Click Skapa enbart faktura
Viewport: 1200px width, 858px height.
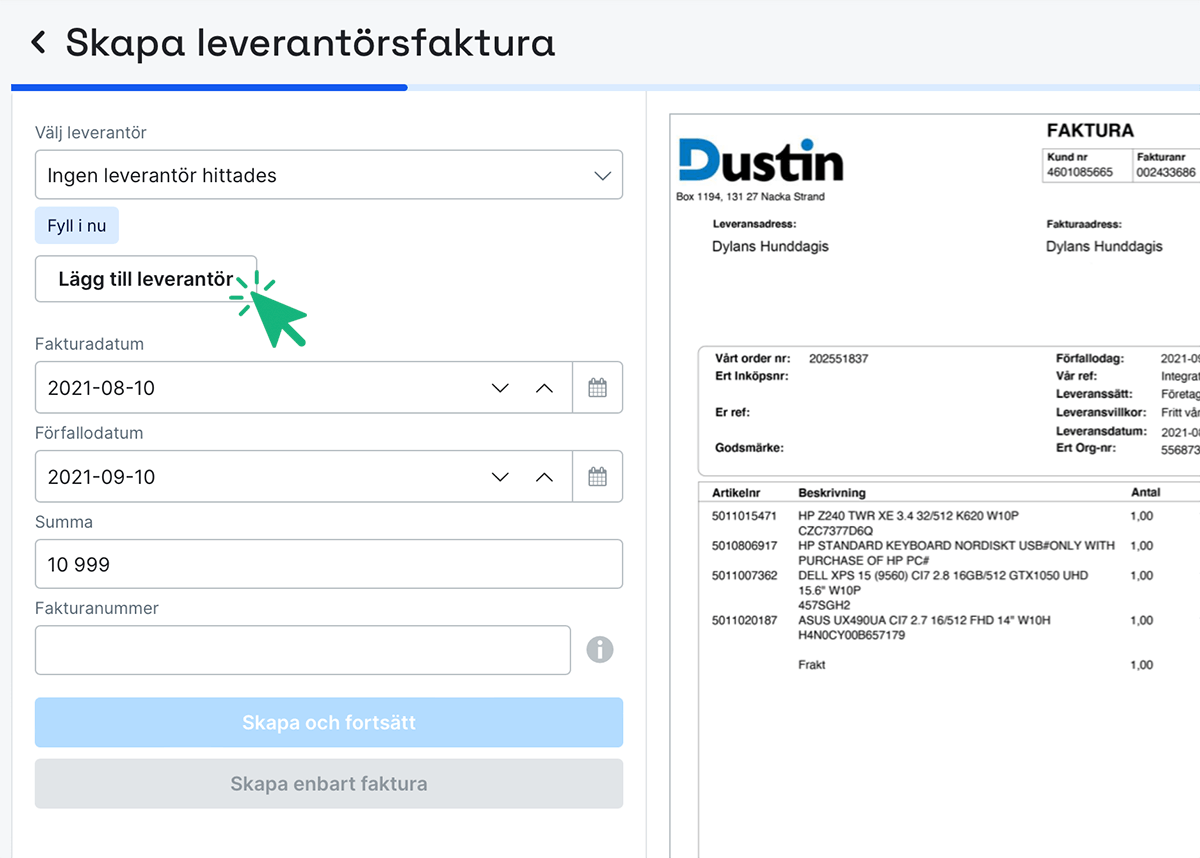(329, 784)
